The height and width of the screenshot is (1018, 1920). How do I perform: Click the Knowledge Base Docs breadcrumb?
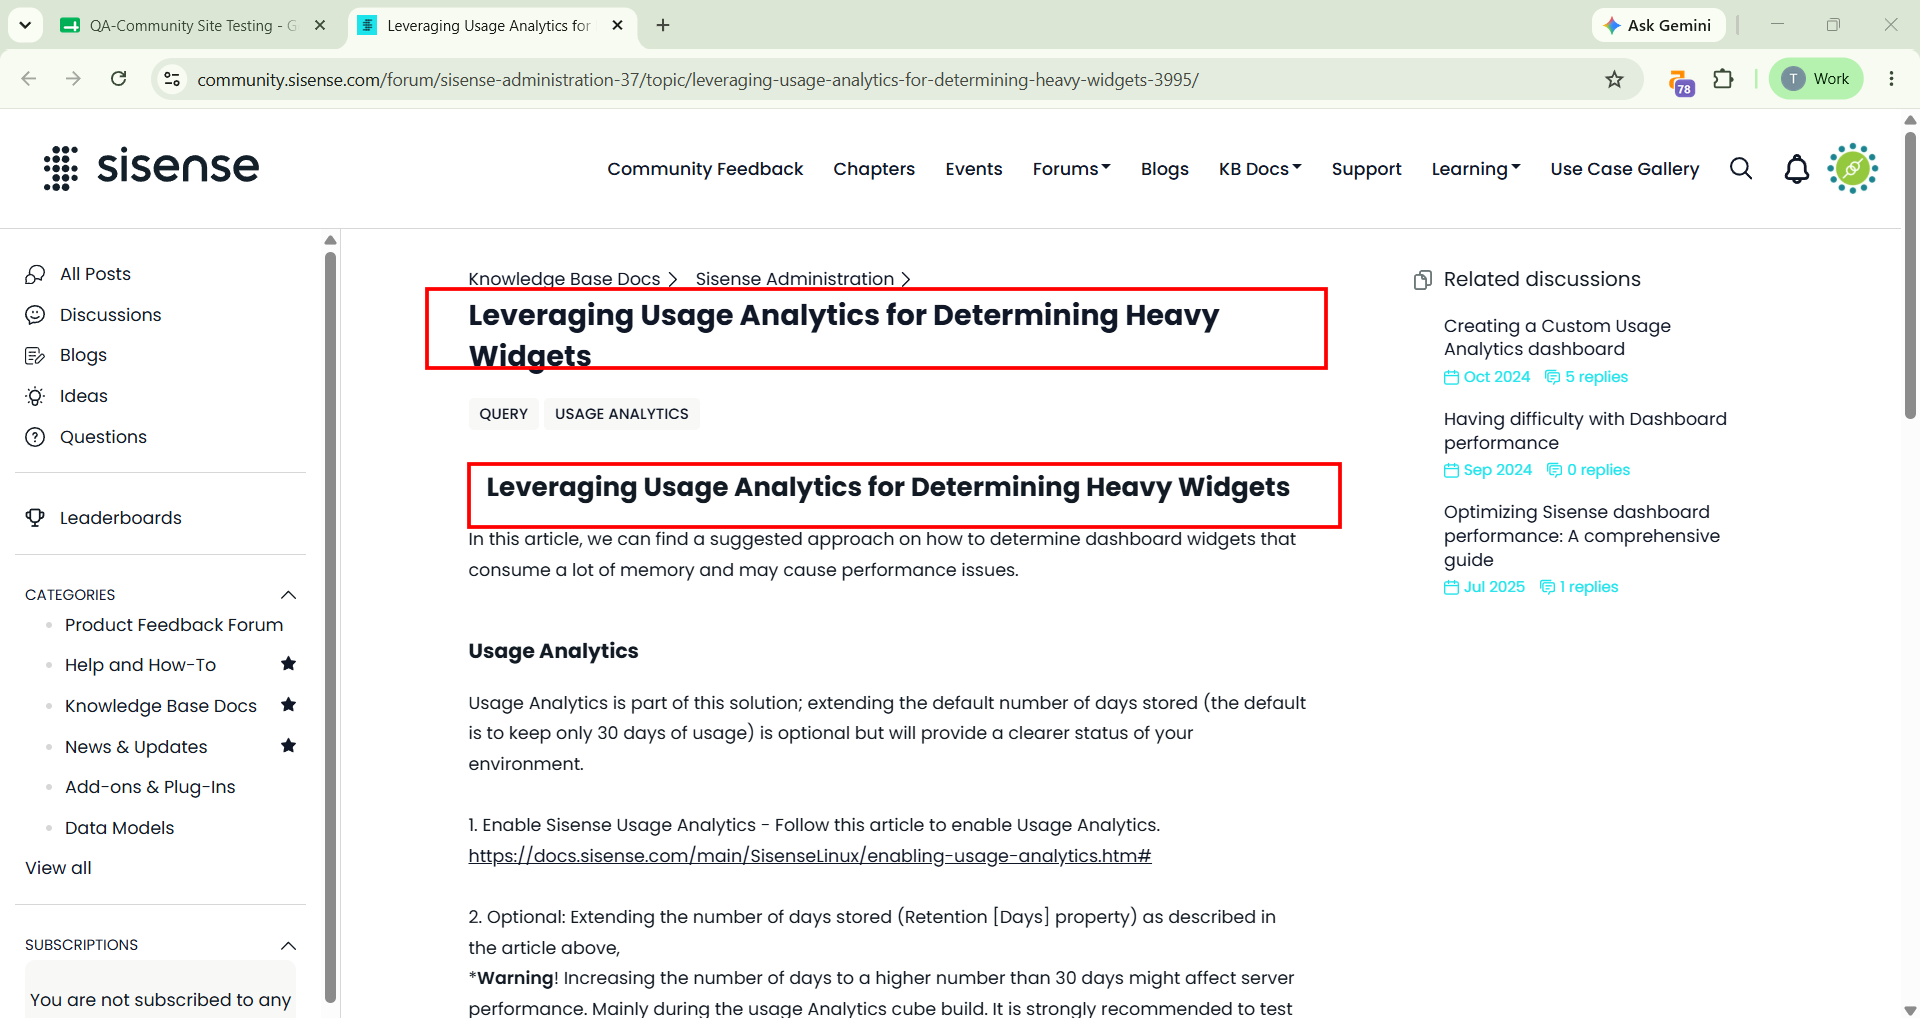[564, 279]
